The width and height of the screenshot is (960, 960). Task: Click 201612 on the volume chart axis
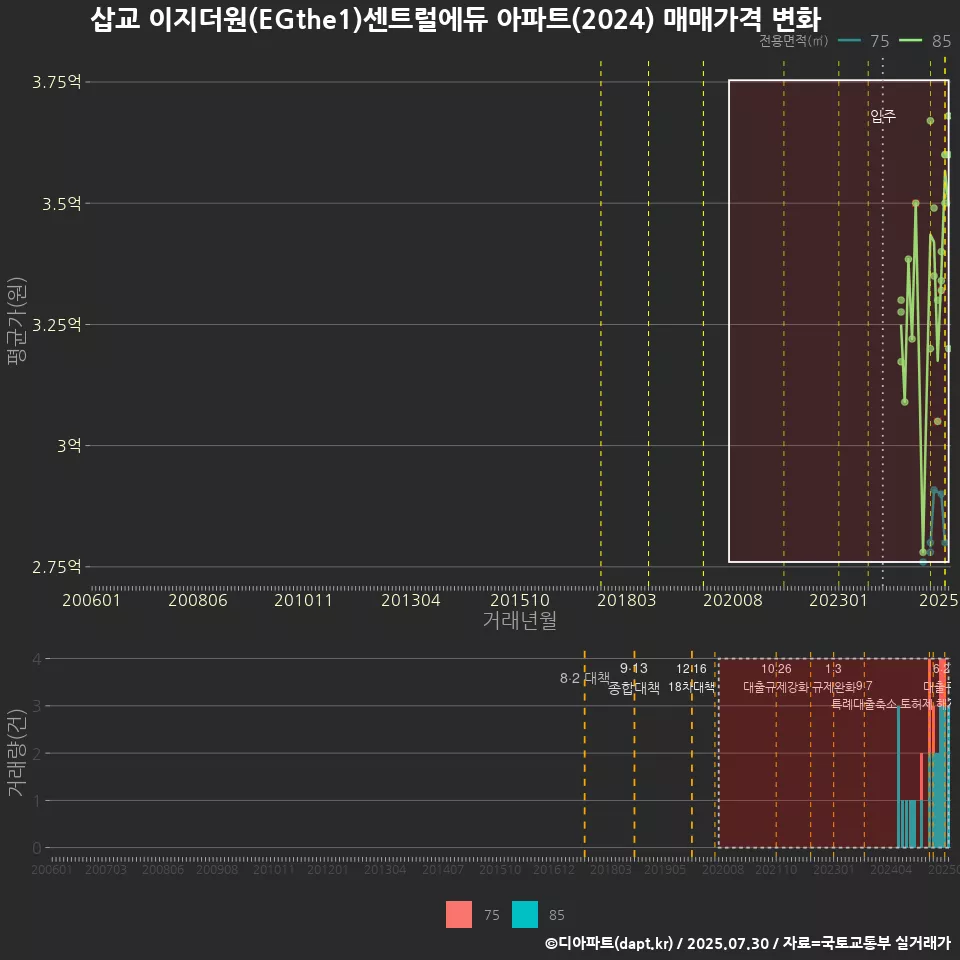(553, 869)
